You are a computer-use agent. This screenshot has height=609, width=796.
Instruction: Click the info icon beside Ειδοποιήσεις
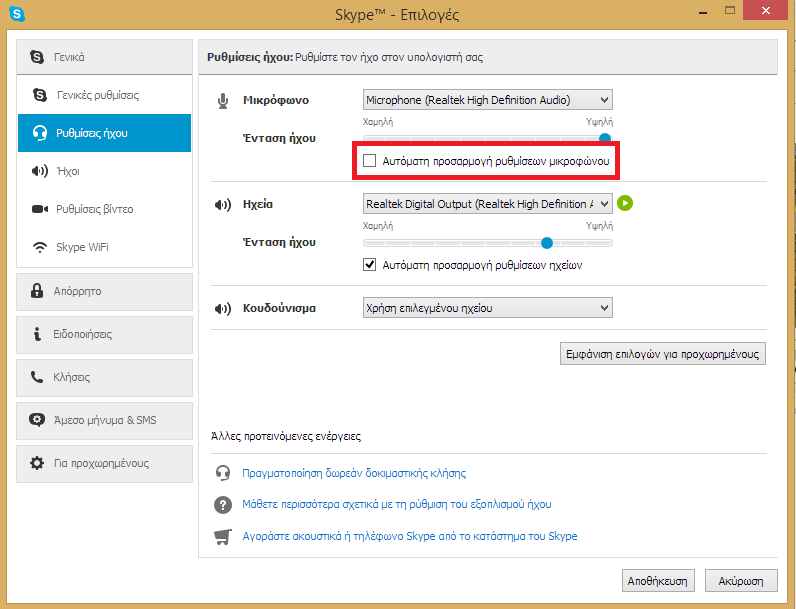(x=37, y=334)
